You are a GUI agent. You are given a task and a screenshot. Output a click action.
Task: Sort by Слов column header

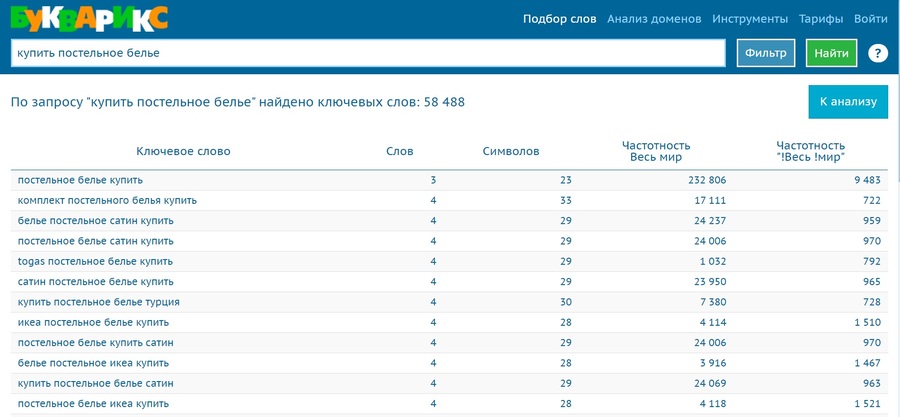(399, 152)
